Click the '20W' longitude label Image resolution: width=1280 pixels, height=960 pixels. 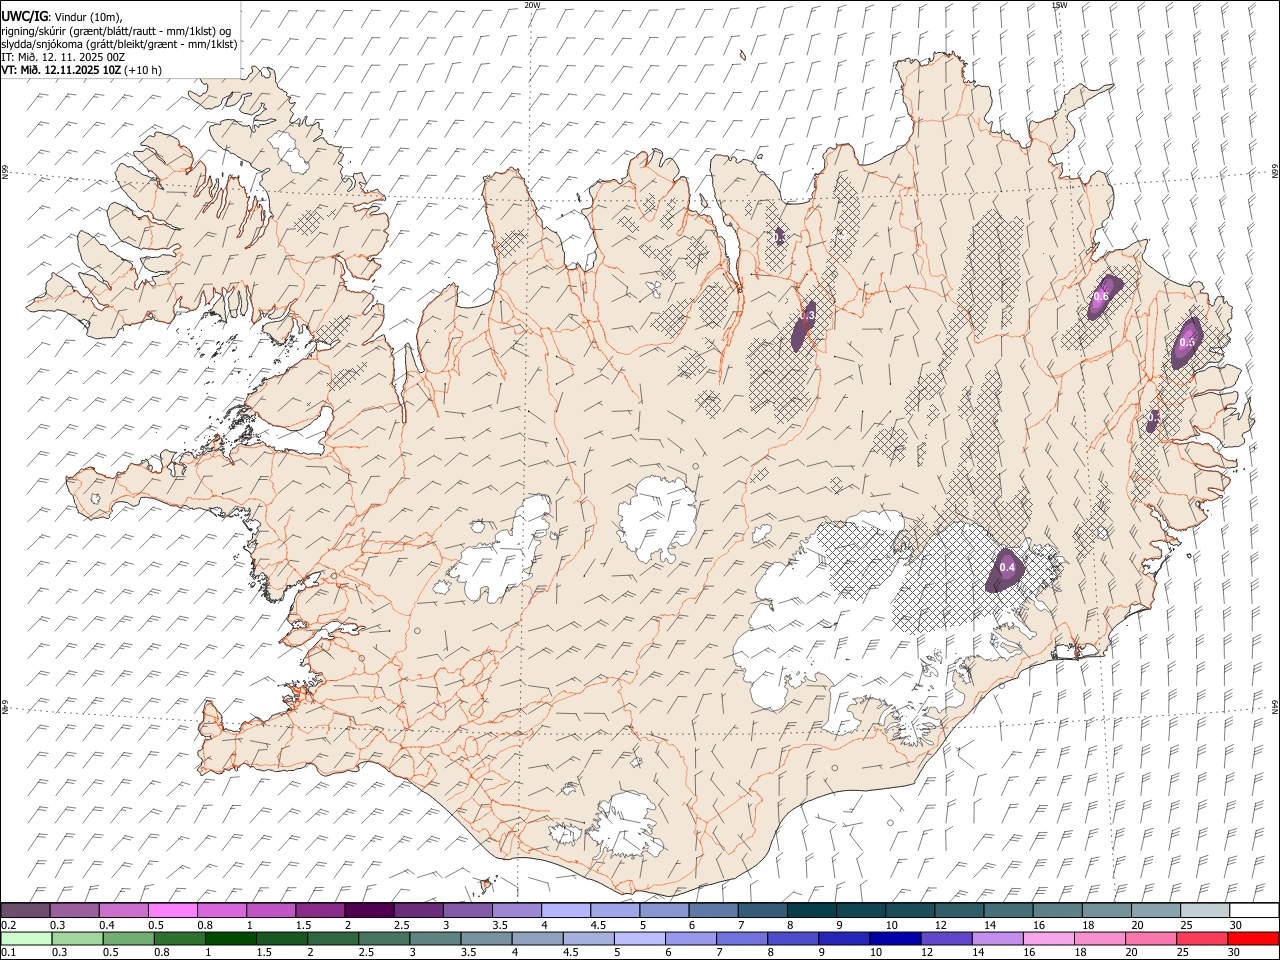[x=532, y=5]
